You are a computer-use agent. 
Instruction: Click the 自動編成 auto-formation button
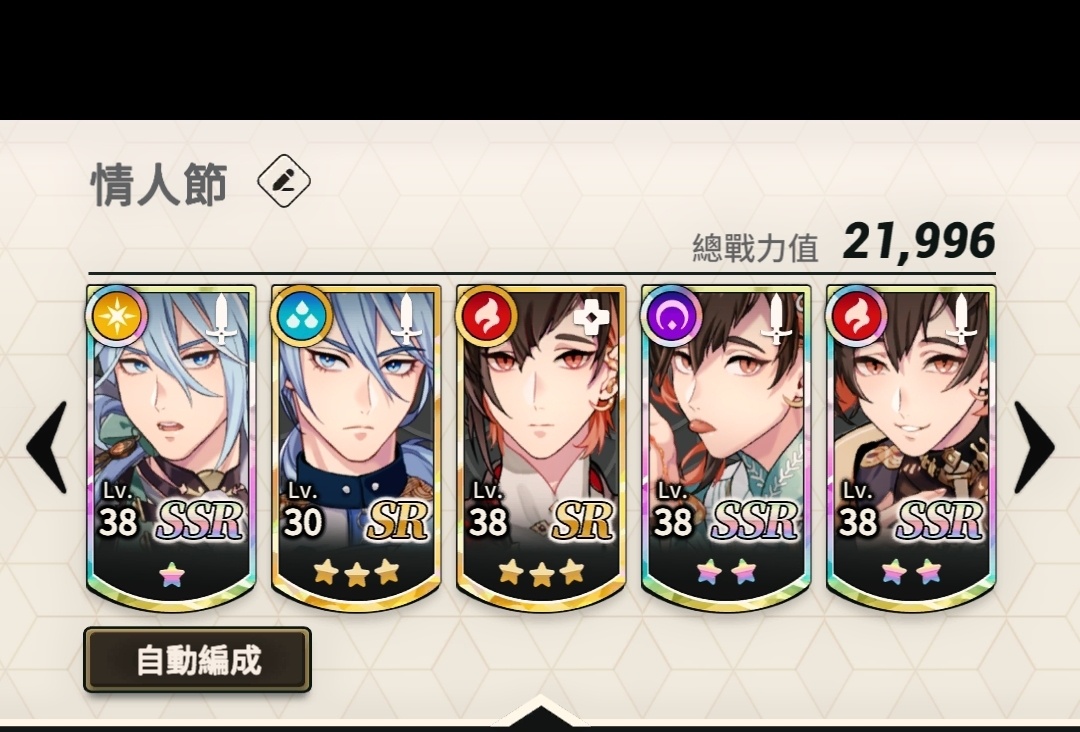click(198, 660)
